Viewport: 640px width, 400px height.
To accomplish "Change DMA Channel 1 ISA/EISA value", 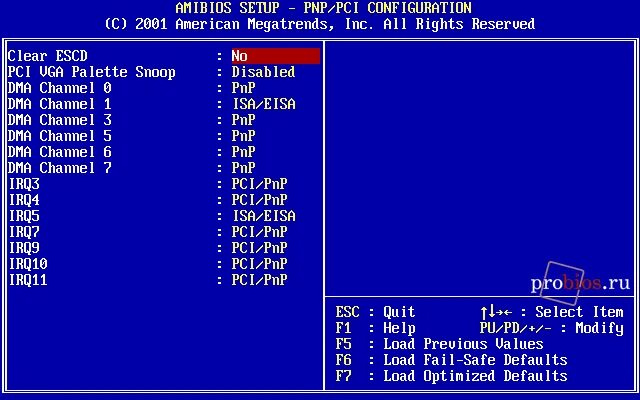I will click(x=264, y=104).
